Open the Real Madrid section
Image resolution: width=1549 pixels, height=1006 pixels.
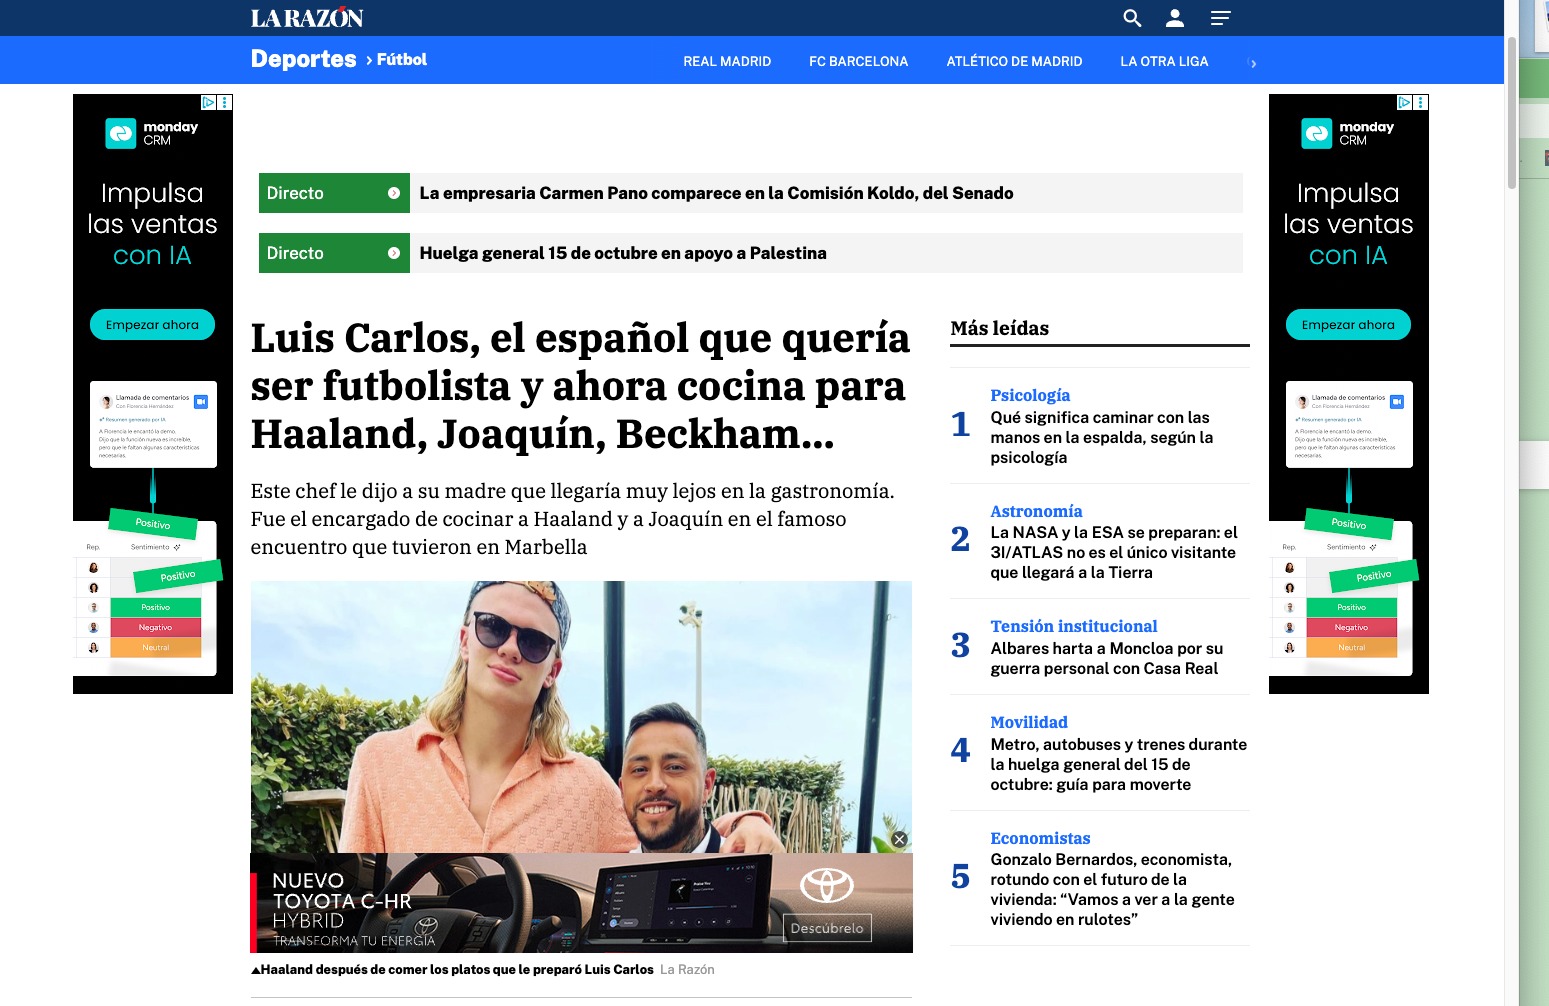click(727, 62)
